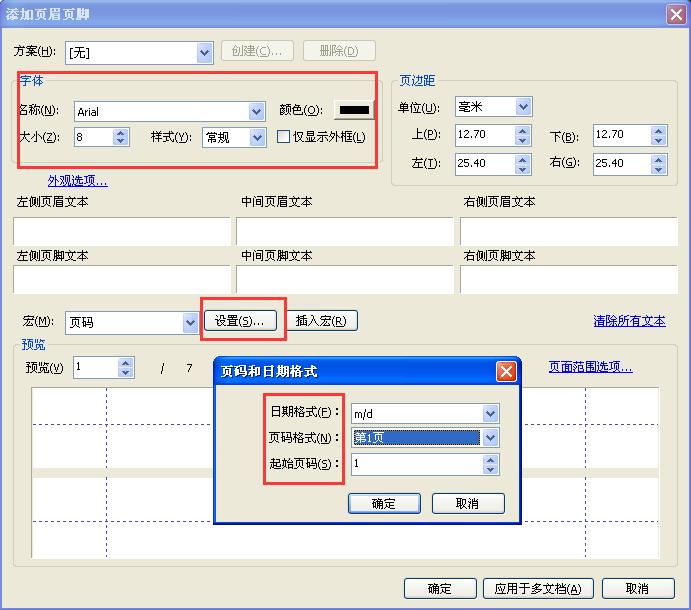Close the 页码和日期格式 dialog

(x=506, y=371)
